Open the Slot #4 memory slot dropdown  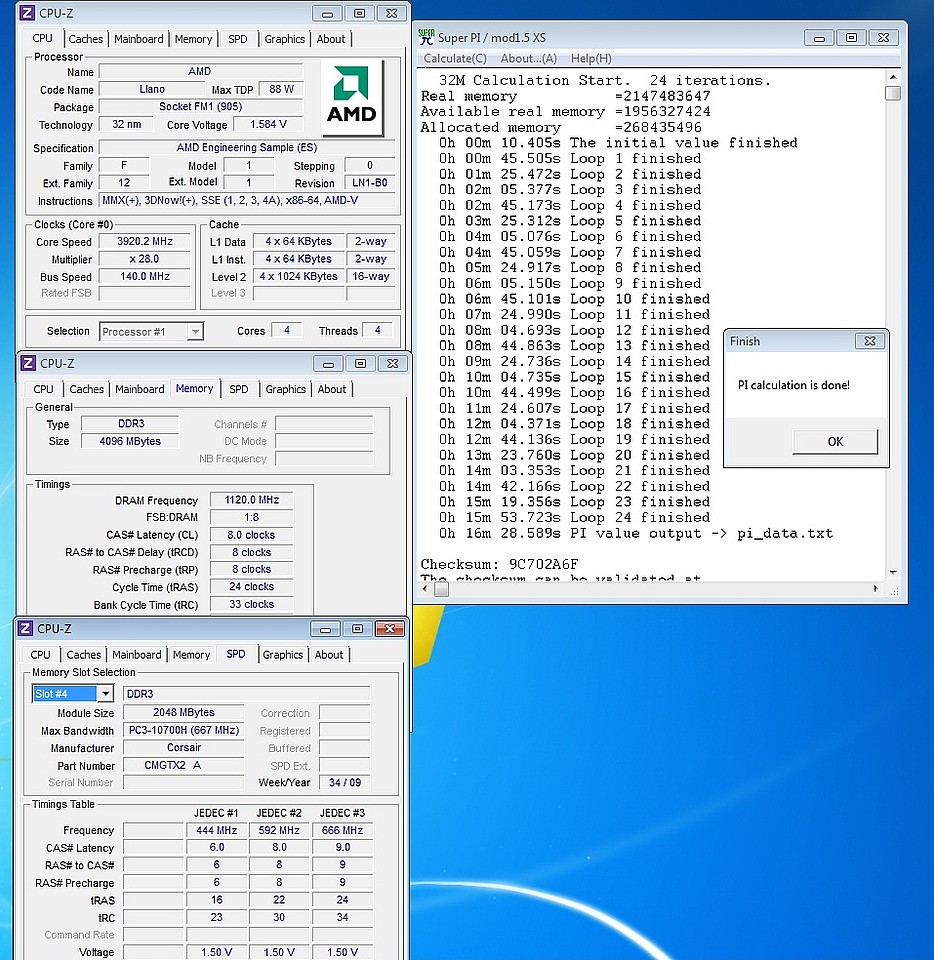click(106, 694)
